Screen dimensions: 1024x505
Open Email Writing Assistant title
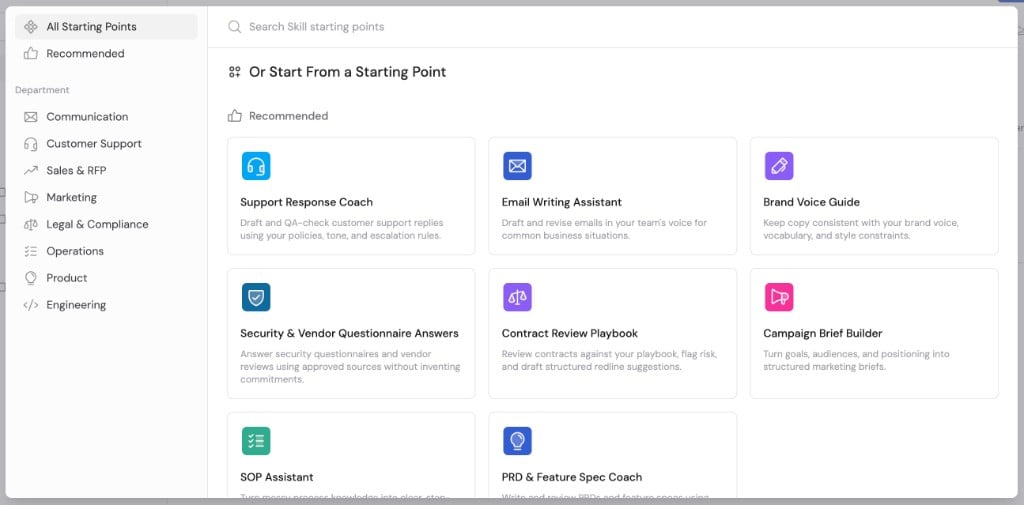click(x=562, y=203)
